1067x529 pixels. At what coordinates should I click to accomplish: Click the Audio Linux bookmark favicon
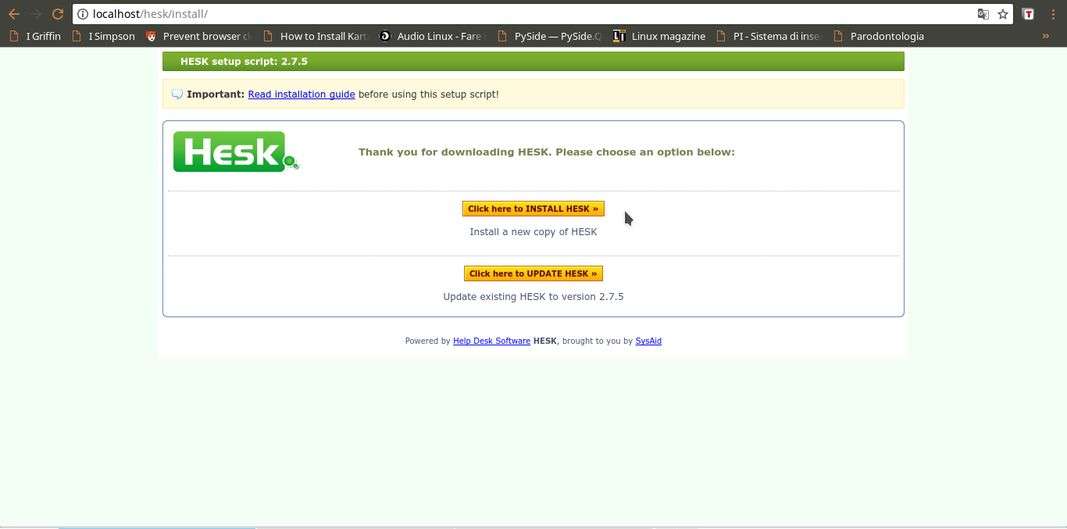[x=385, y=36]
